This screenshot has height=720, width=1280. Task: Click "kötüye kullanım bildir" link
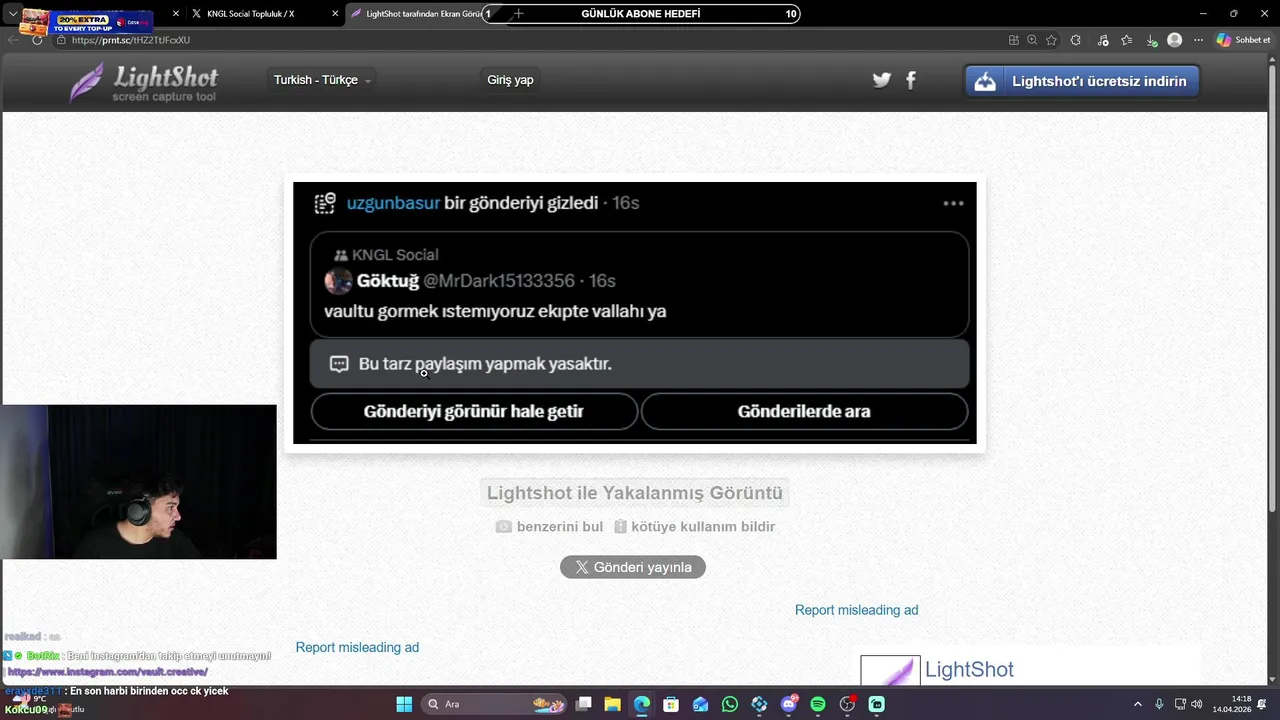click(695, 526)
